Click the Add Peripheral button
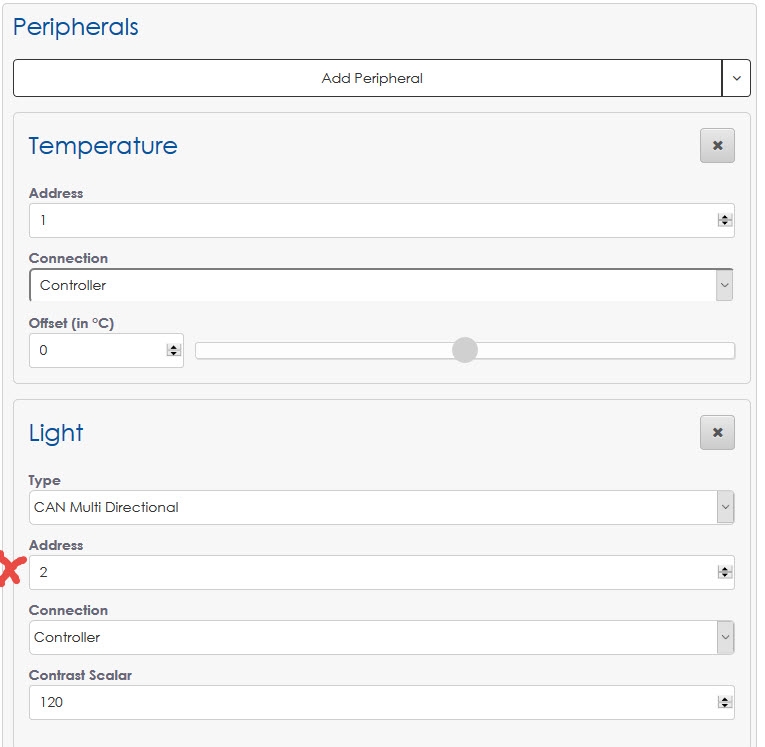The width and height of the screenshot is (765, 747). 367,78
